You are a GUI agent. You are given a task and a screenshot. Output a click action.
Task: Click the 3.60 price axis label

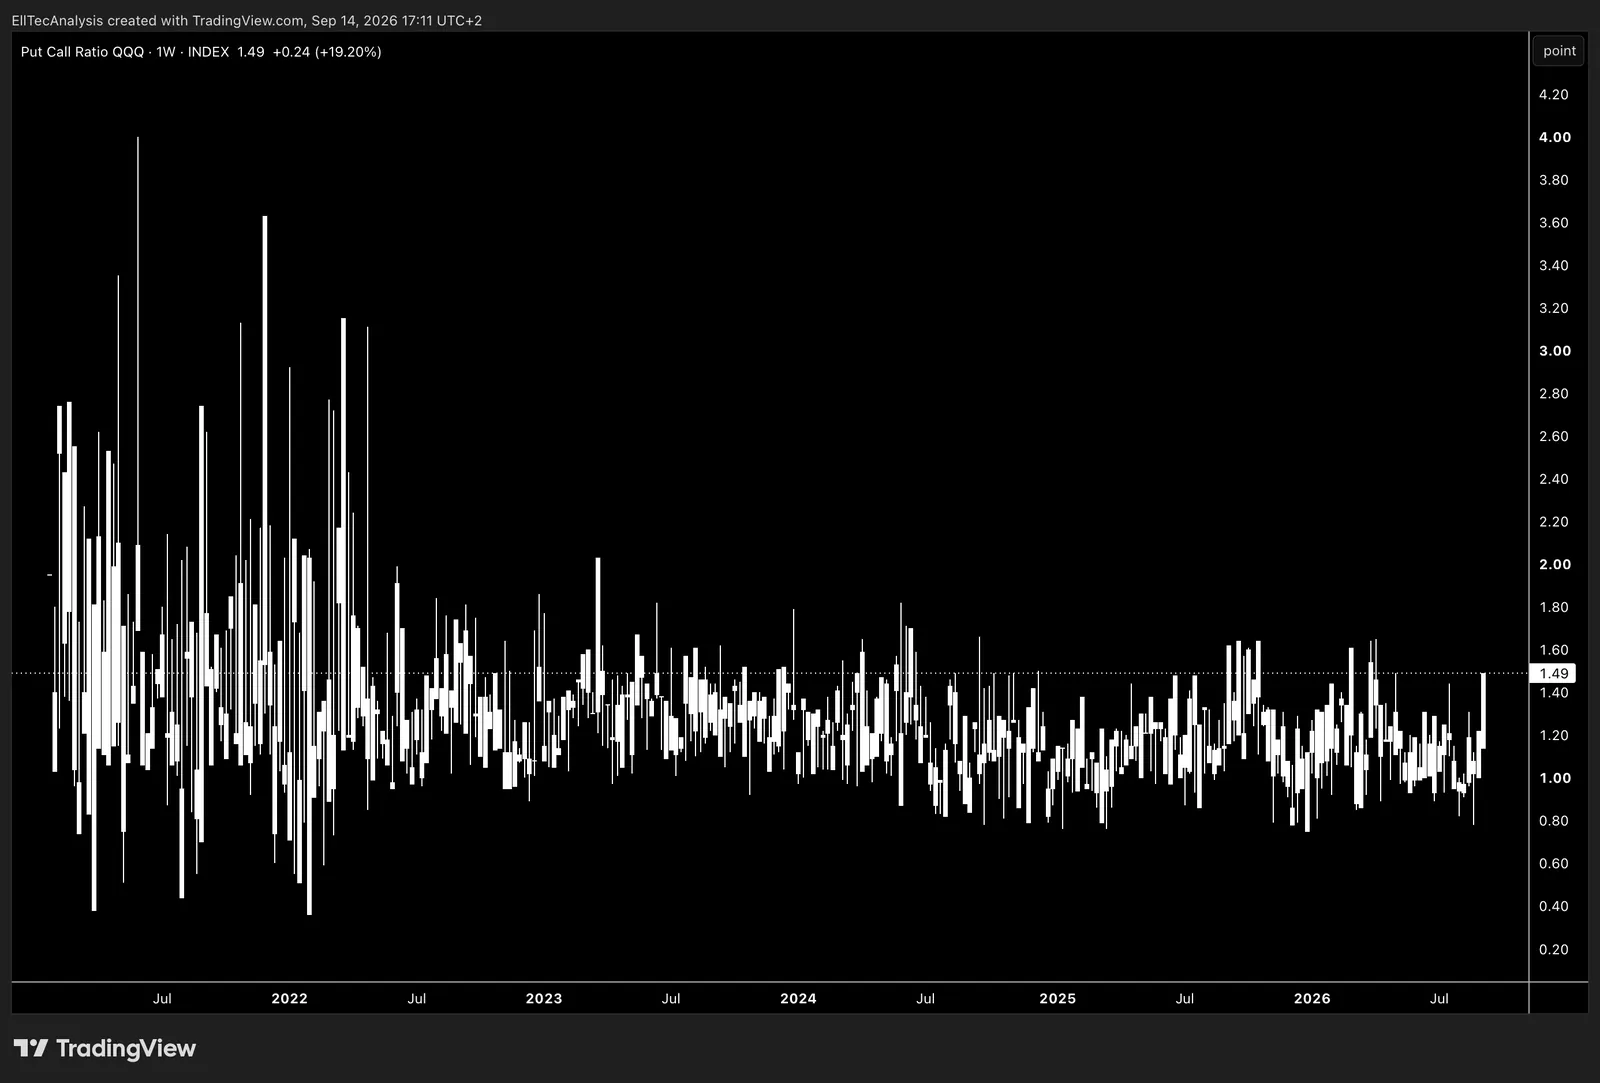tap(1554, 222)
